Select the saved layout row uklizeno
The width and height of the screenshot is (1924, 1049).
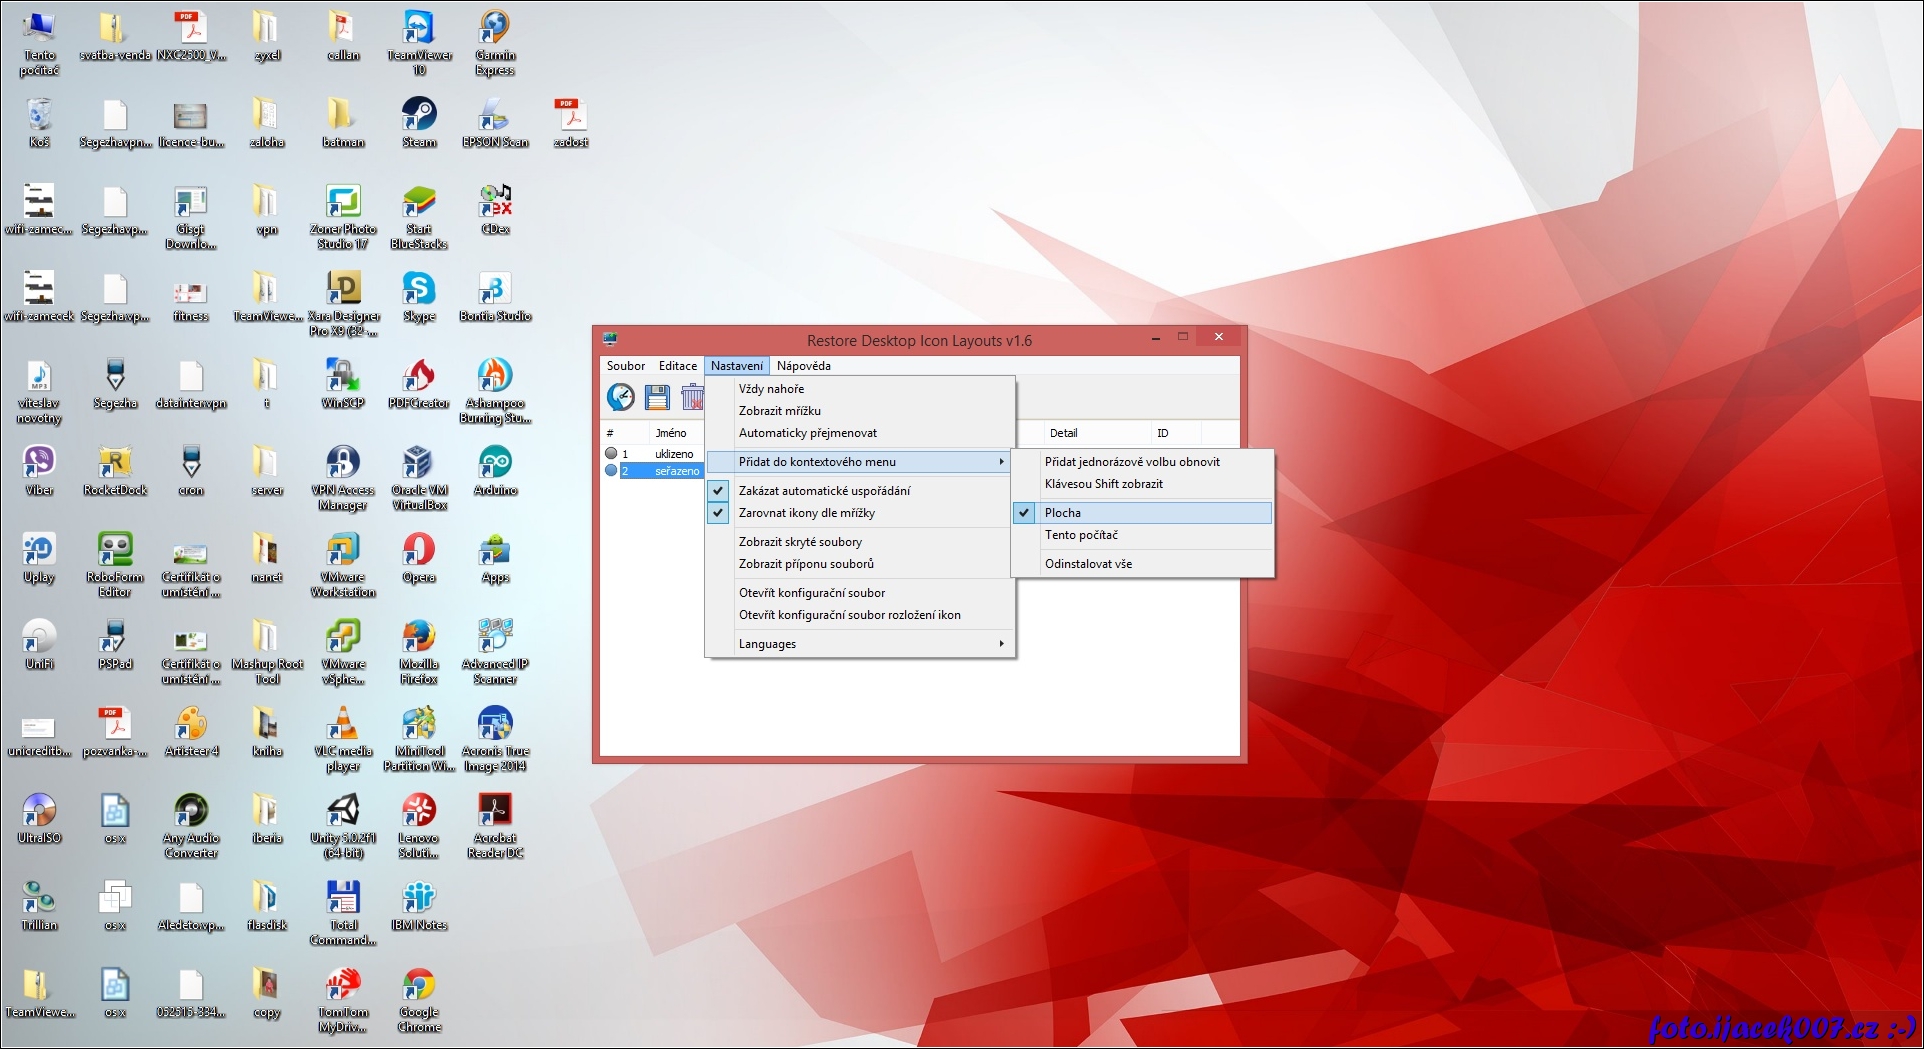[673, 454]
